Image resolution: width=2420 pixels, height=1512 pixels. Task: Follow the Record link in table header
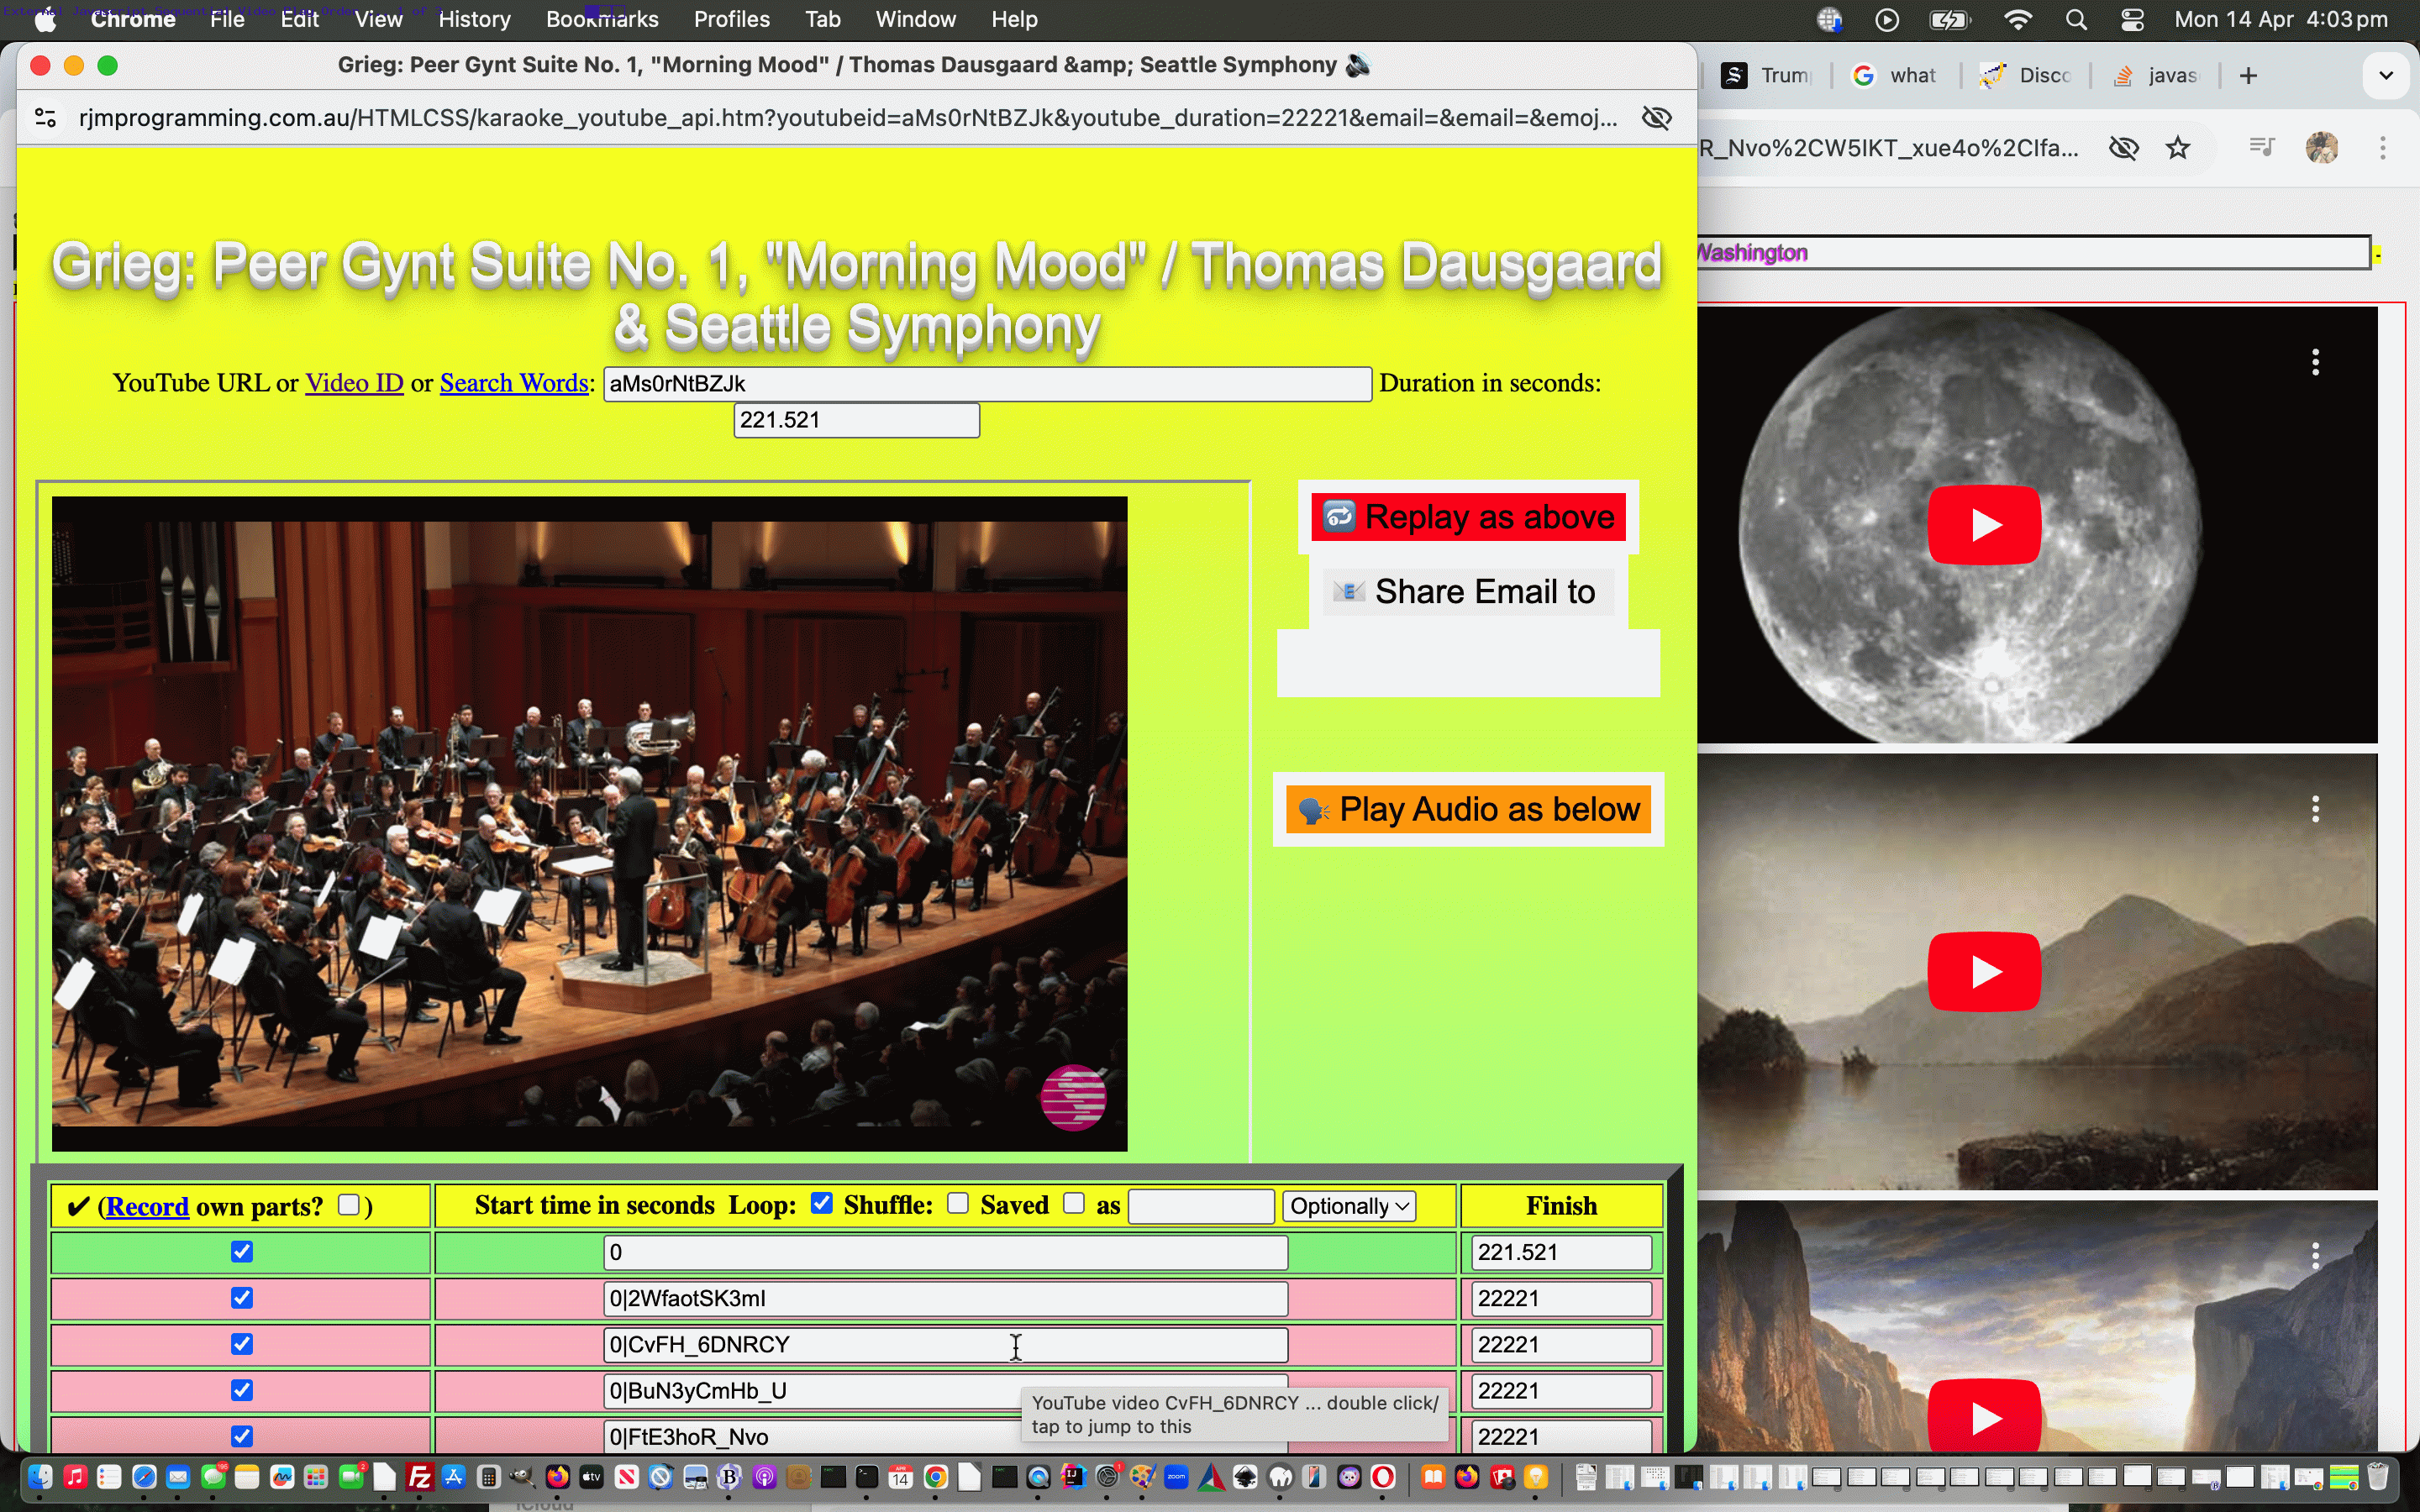tap(147, 1207)
